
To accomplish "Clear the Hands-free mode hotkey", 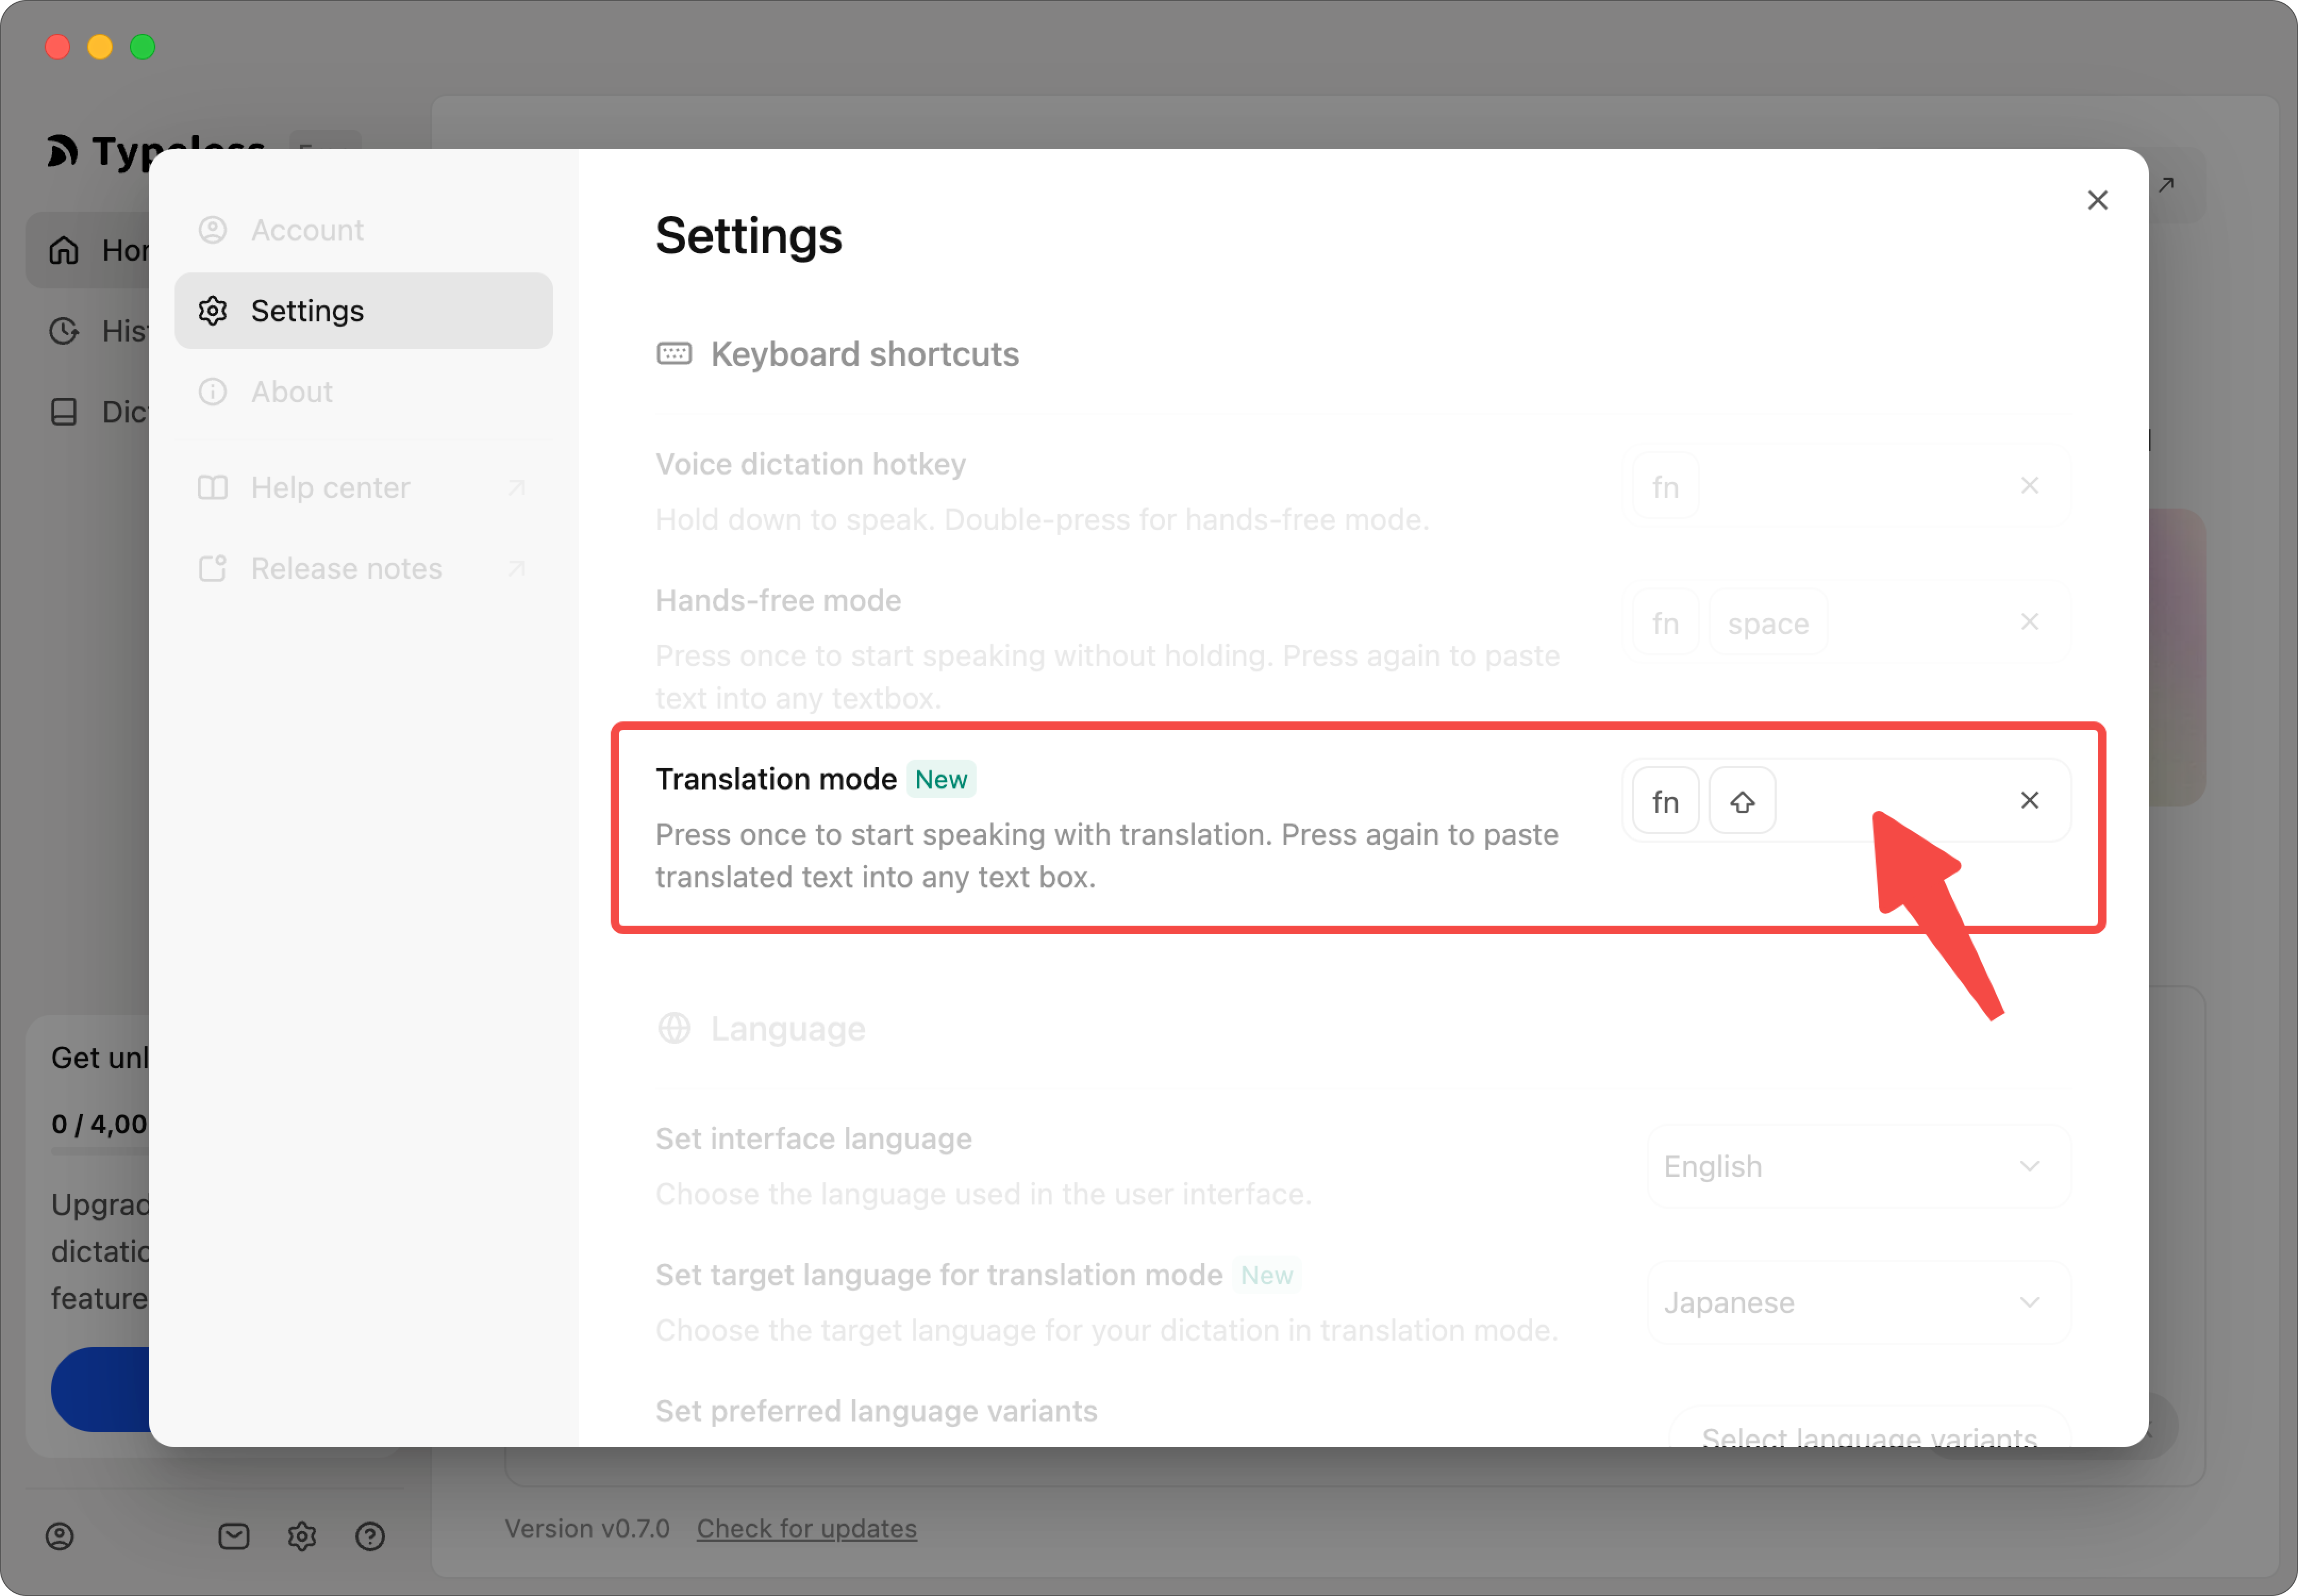I will point(2029,621).
